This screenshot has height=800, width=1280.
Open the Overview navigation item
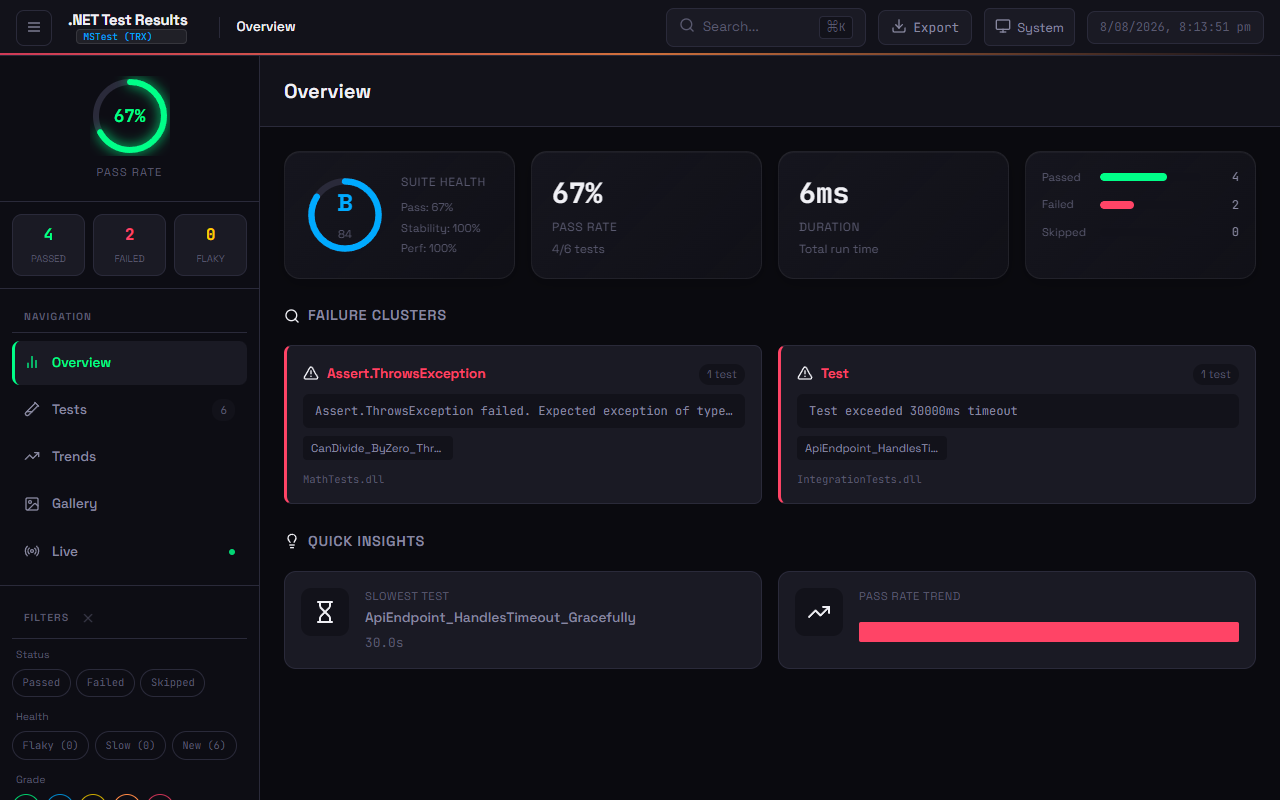(129, 362)
